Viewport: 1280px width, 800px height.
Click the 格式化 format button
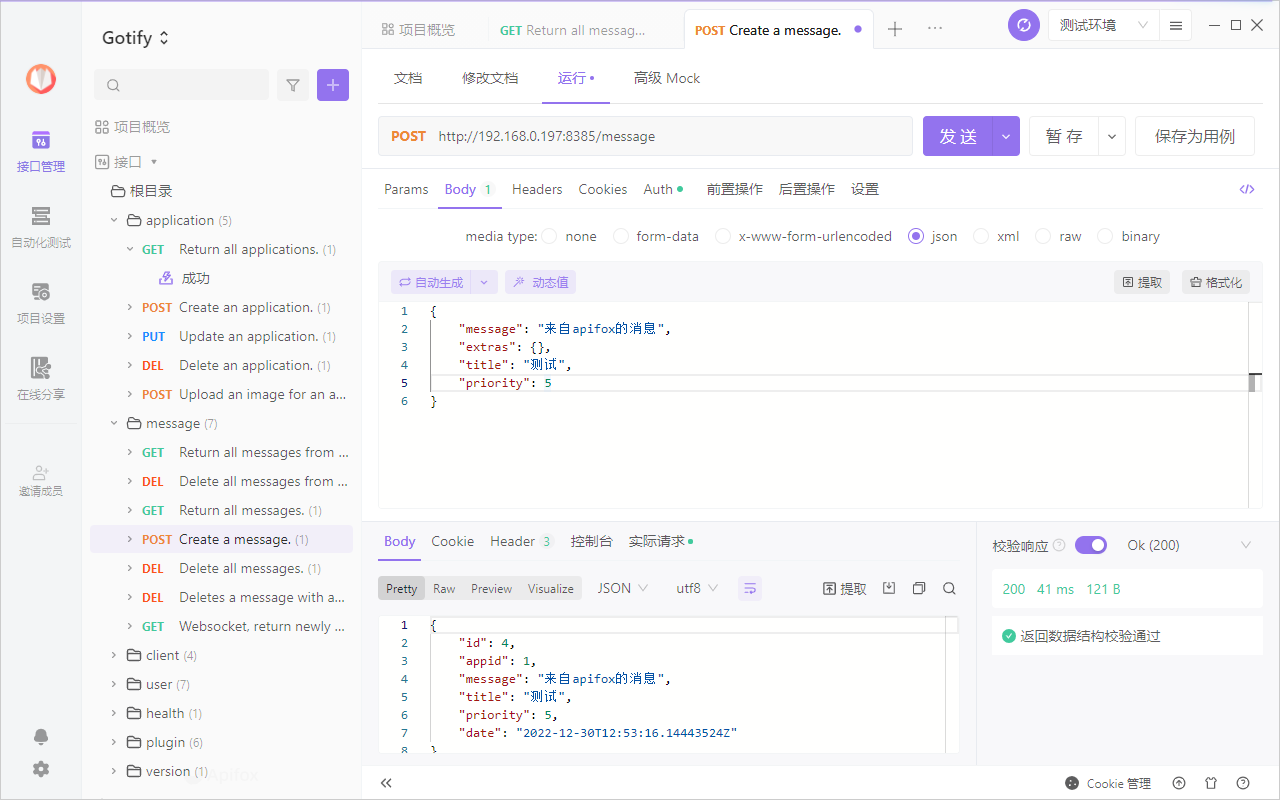tap(1216, 283)
